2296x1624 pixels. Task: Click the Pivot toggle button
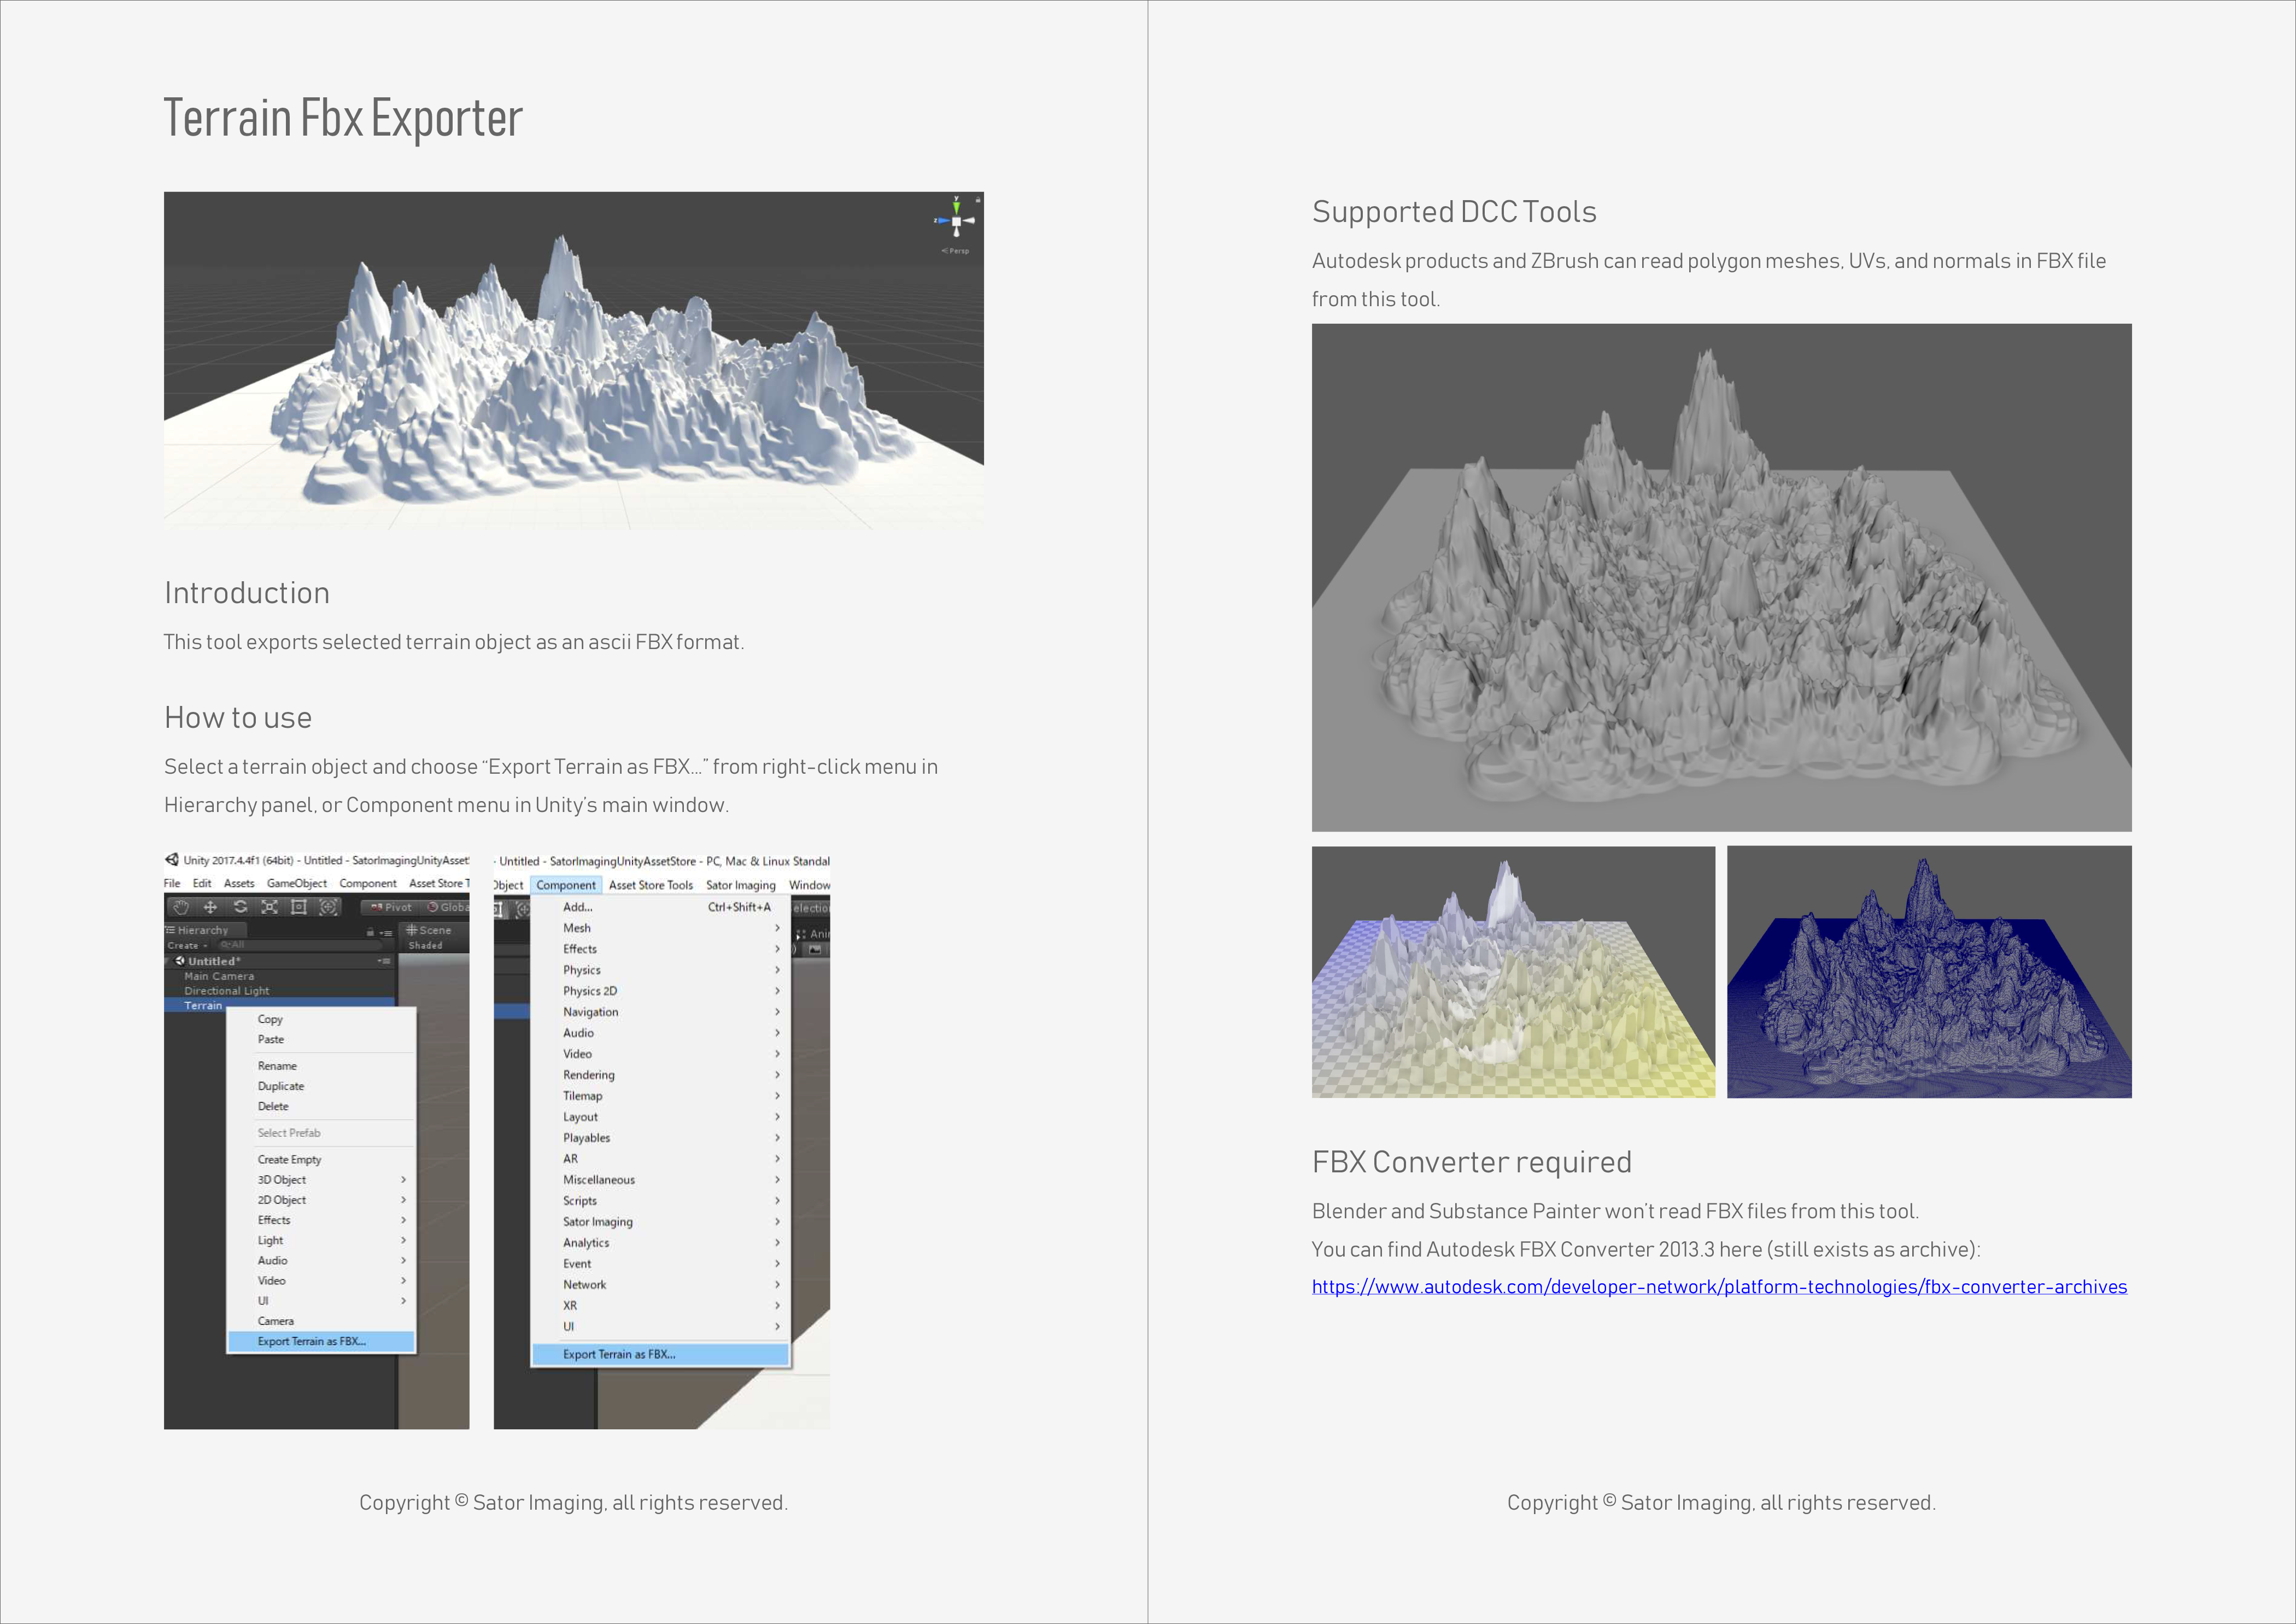pyautogui.click(x=392, y=907)
